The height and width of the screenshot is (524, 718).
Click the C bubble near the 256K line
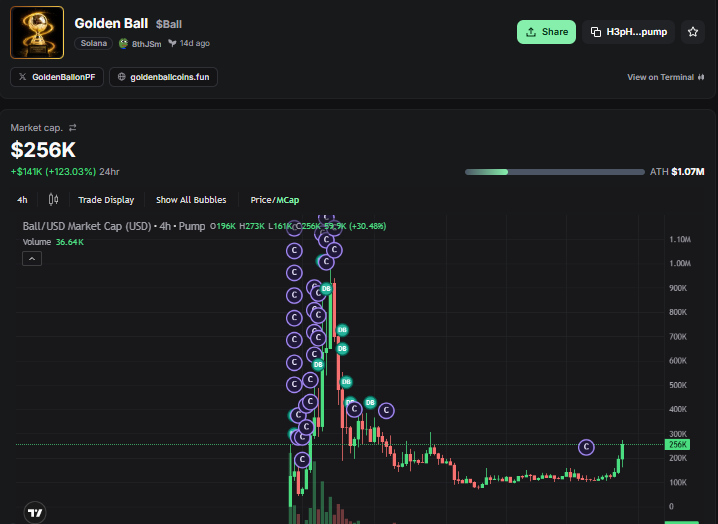[586, 447]
